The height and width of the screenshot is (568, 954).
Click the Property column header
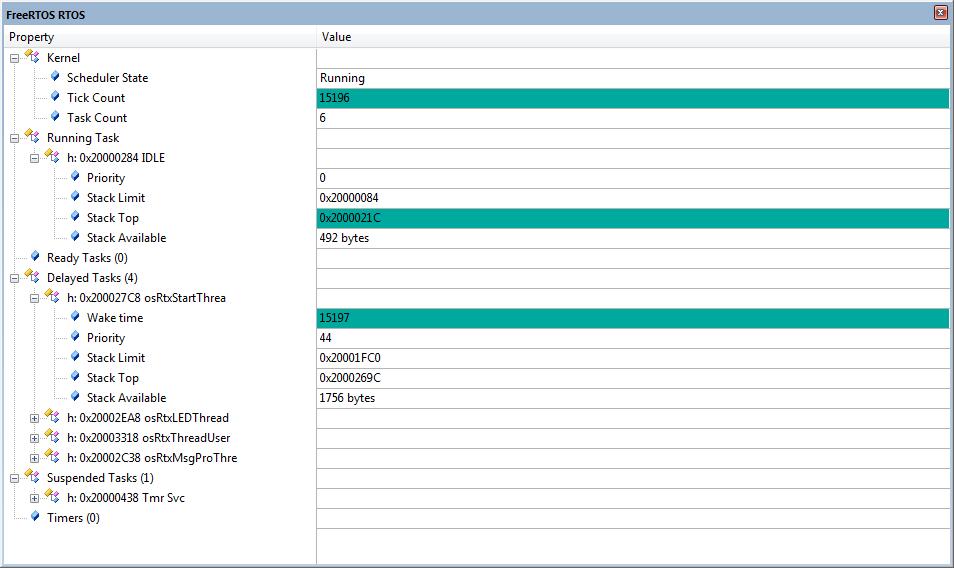point(159,37)
